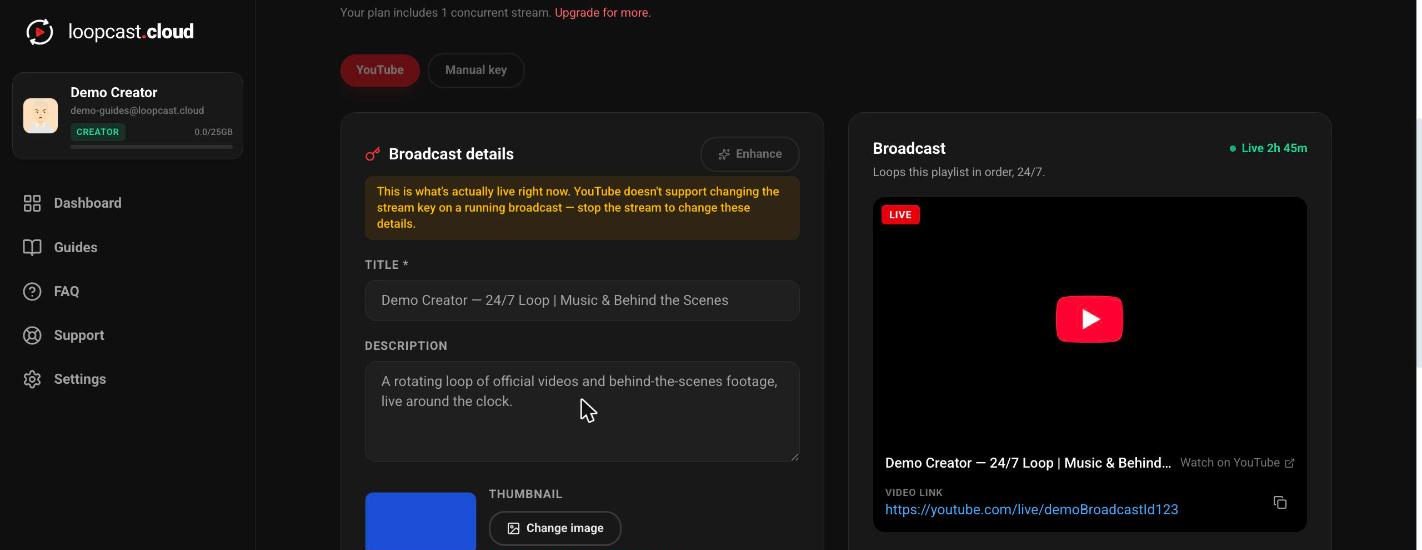Viewport: 1422px width, 550px height.
Task: Open the Support menu item
Action: tap(128, 335)
